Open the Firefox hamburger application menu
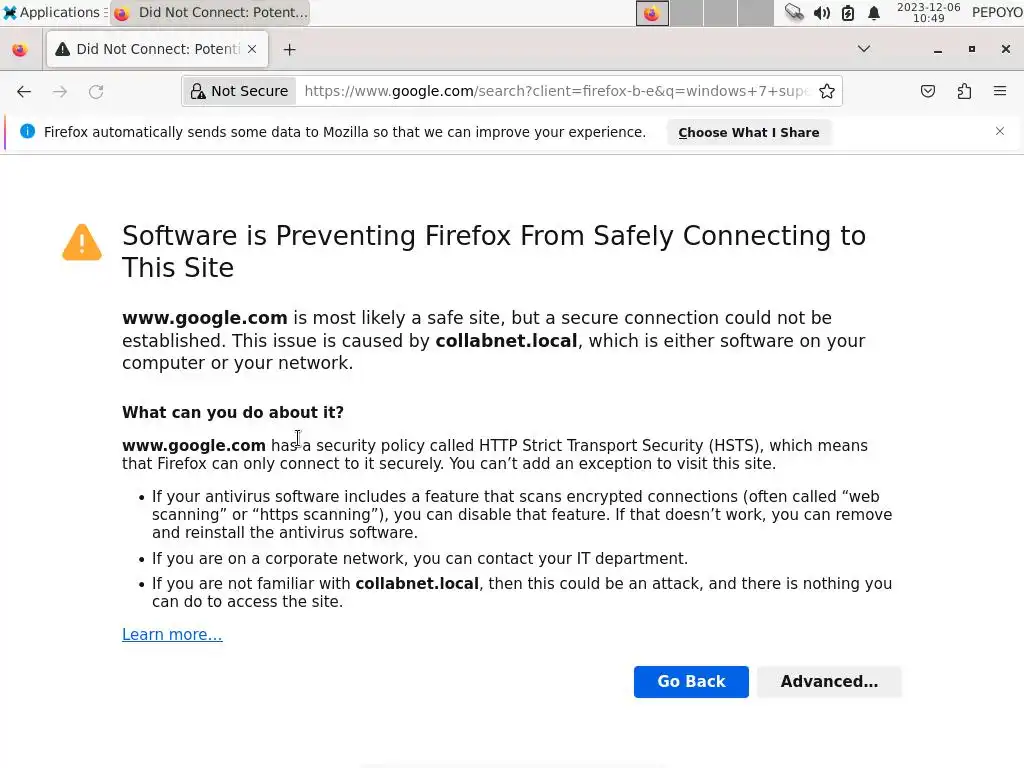The width and height of the screenshot is (1024, 768). 1000,91
